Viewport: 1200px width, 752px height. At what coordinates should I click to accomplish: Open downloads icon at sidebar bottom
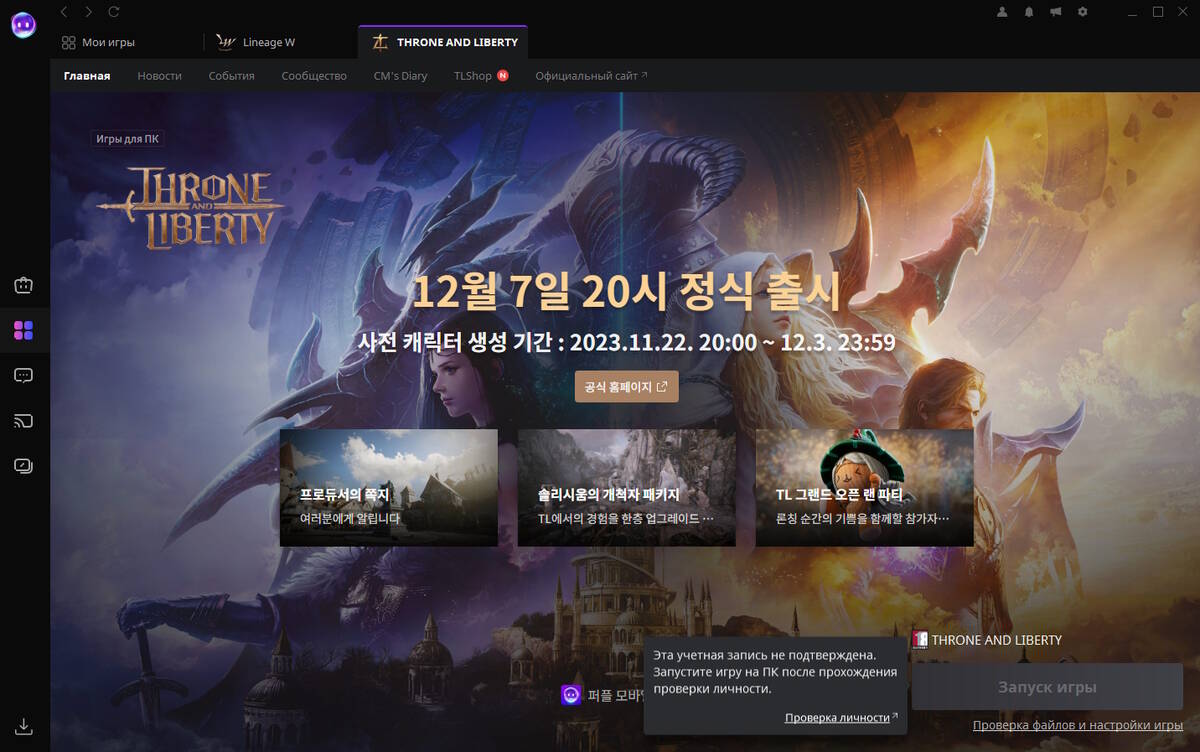click(24, 725)
